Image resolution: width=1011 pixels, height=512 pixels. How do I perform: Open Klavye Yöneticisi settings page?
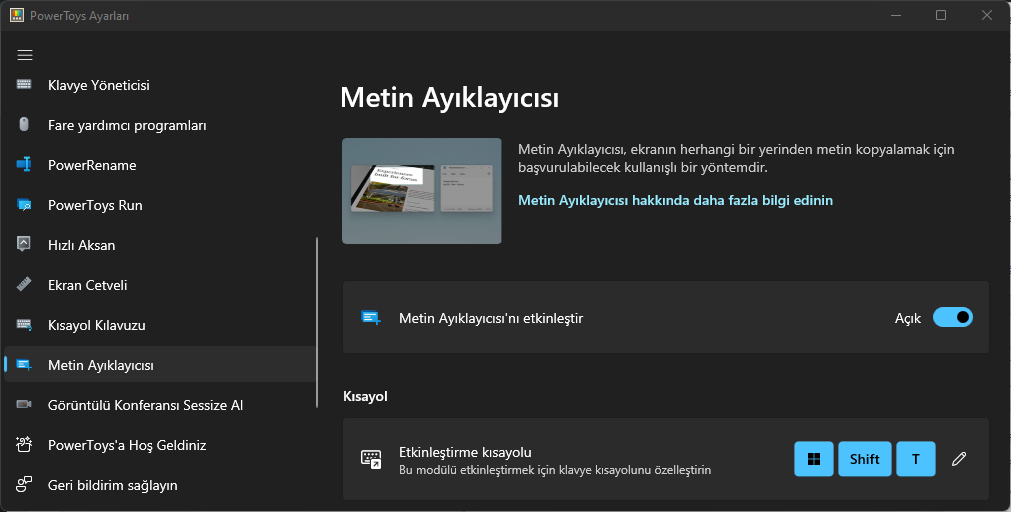[160, 85]
